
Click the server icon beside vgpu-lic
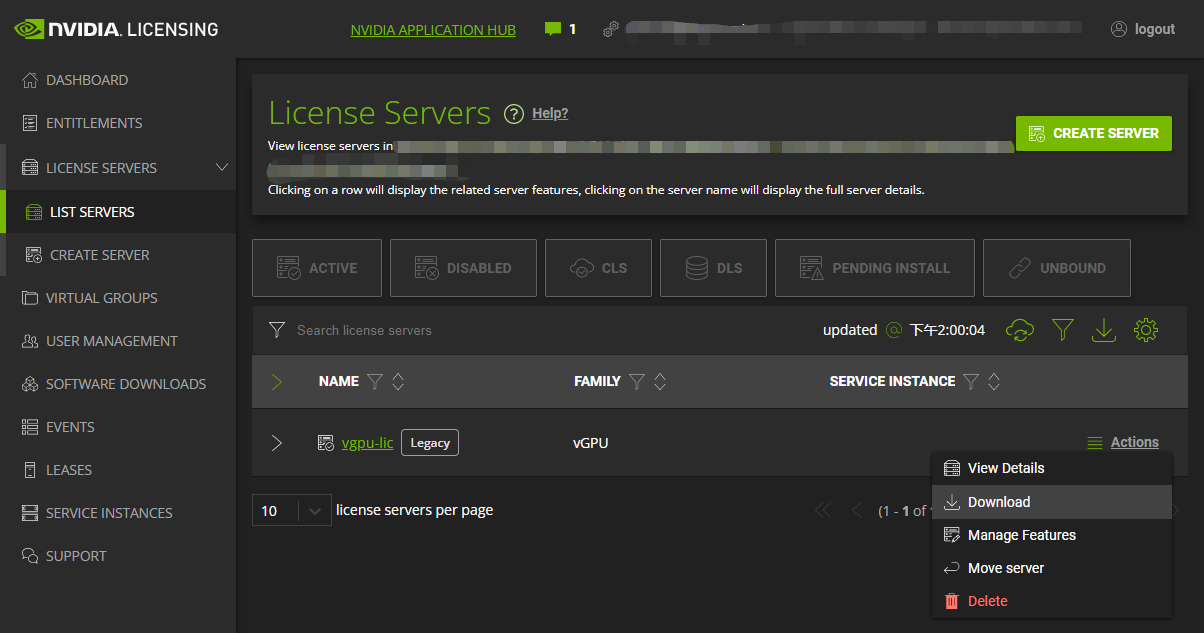point(325,442)
